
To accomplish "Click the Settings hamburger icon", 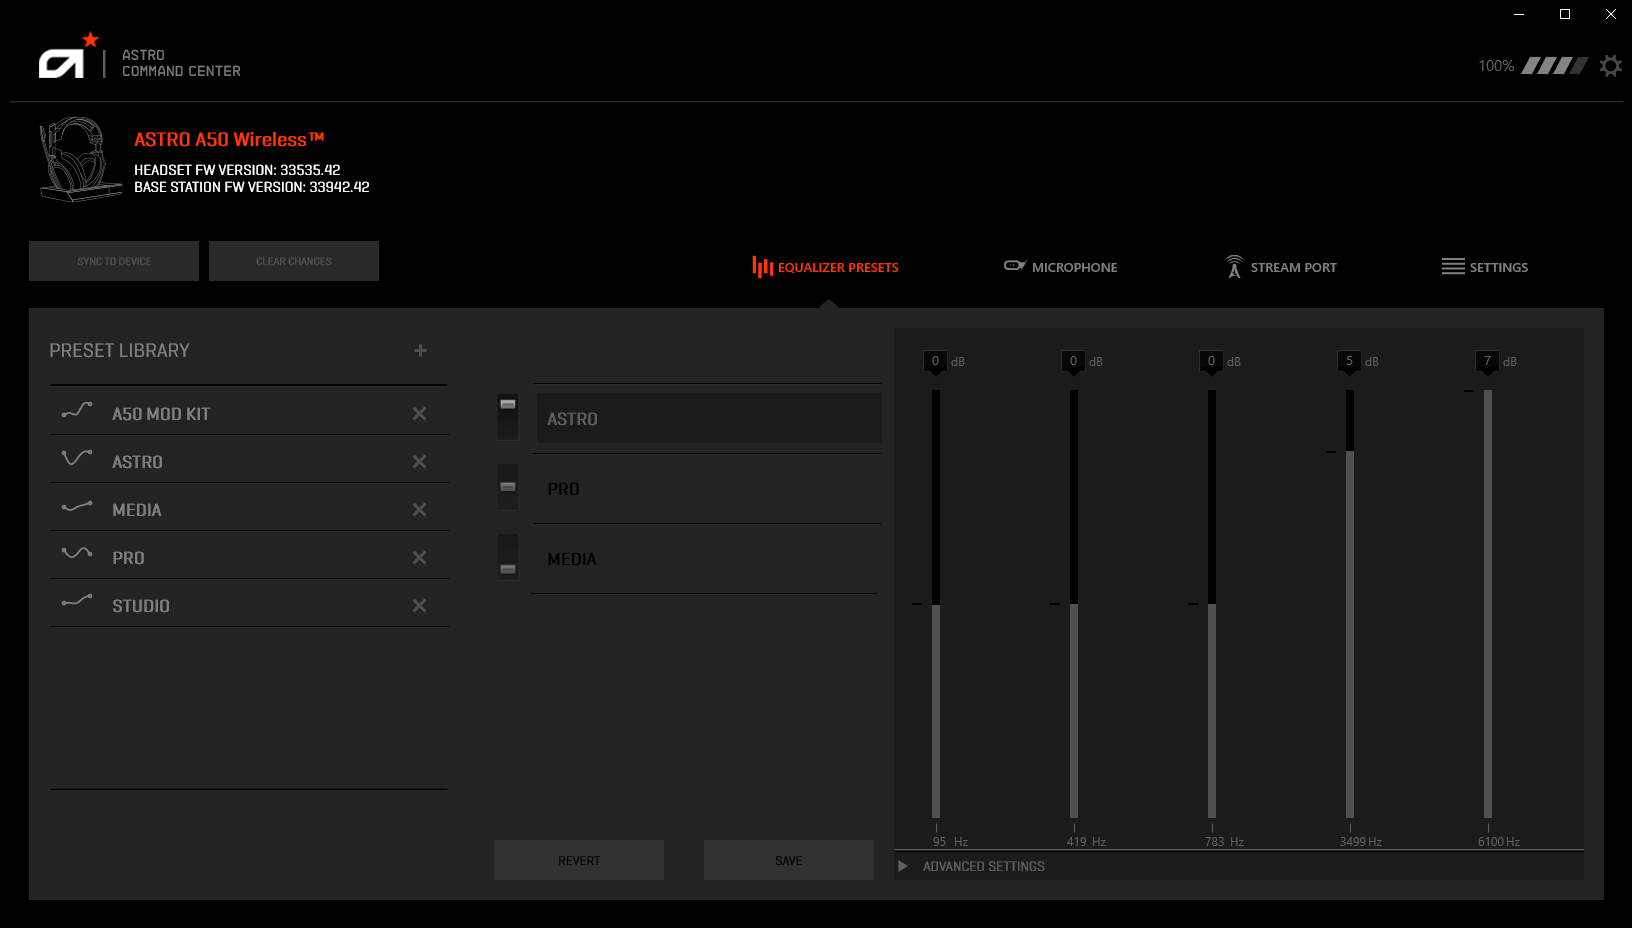I will (x=1453, y=266).
